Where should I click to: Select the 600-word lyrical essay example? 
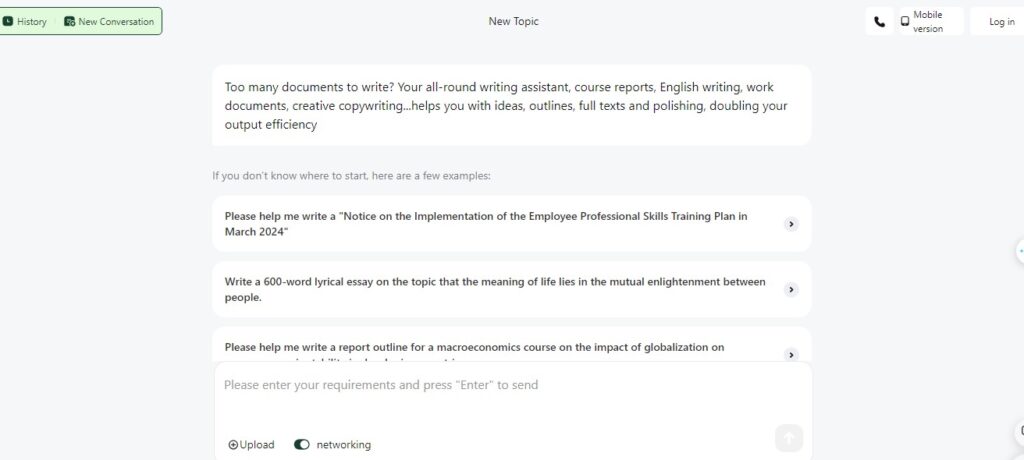click(511, 289)
